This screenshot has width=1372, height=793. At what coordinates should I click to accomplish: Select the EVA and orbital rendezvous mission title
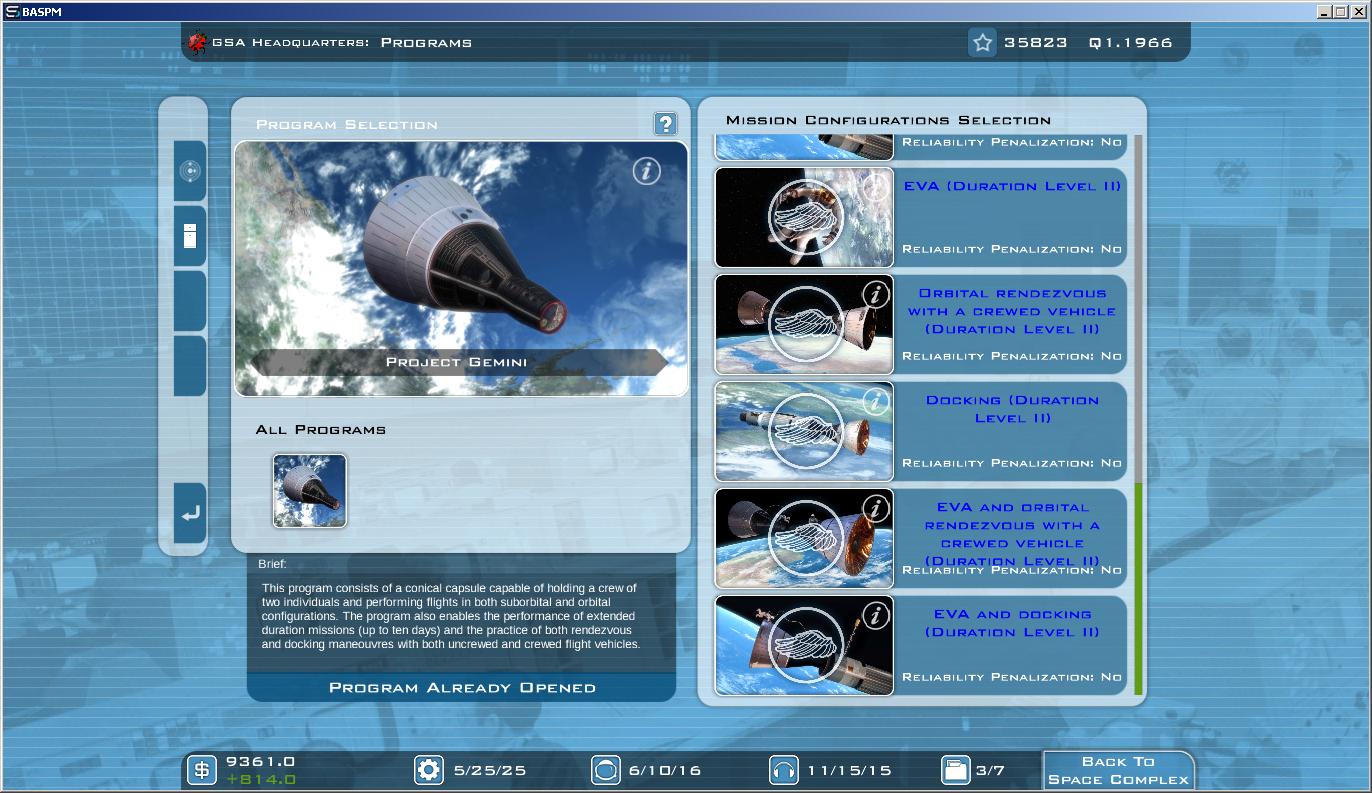coord(1012,534)
